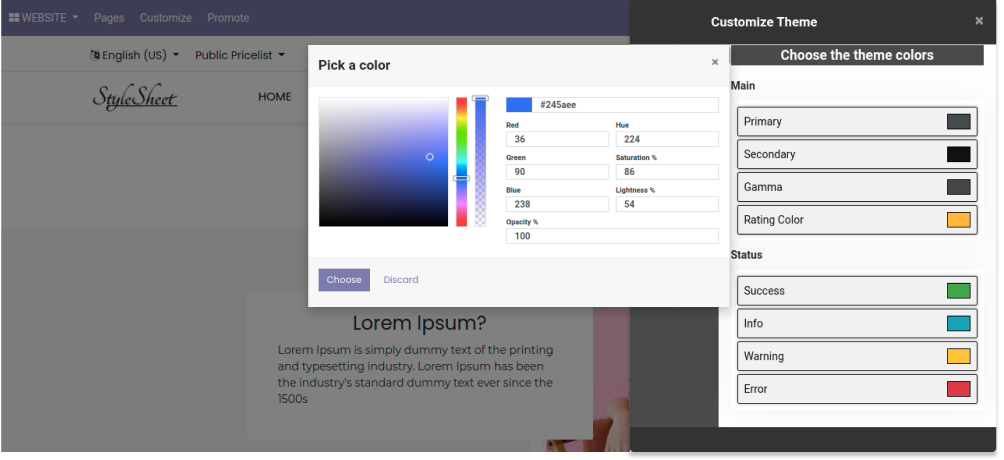This screenshot has height=460, width=1004.
Task: Click the opacity slider bar
Action: pos(480,162)
